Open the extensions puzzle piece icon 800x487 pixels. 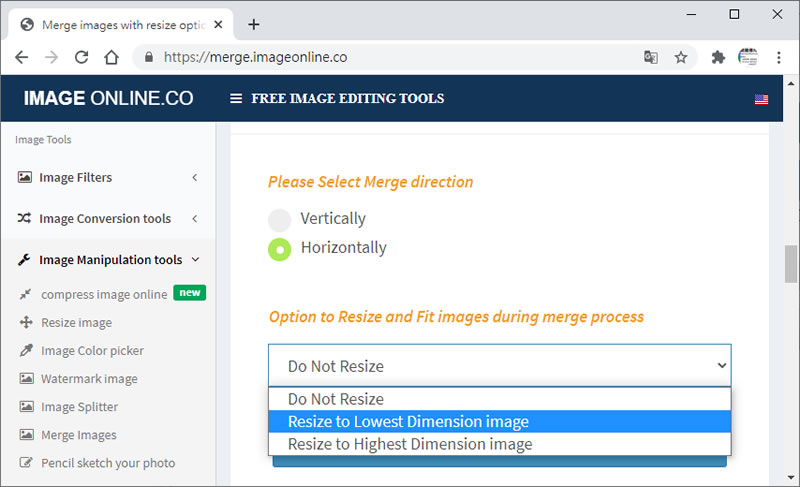[x=718, y=57]
